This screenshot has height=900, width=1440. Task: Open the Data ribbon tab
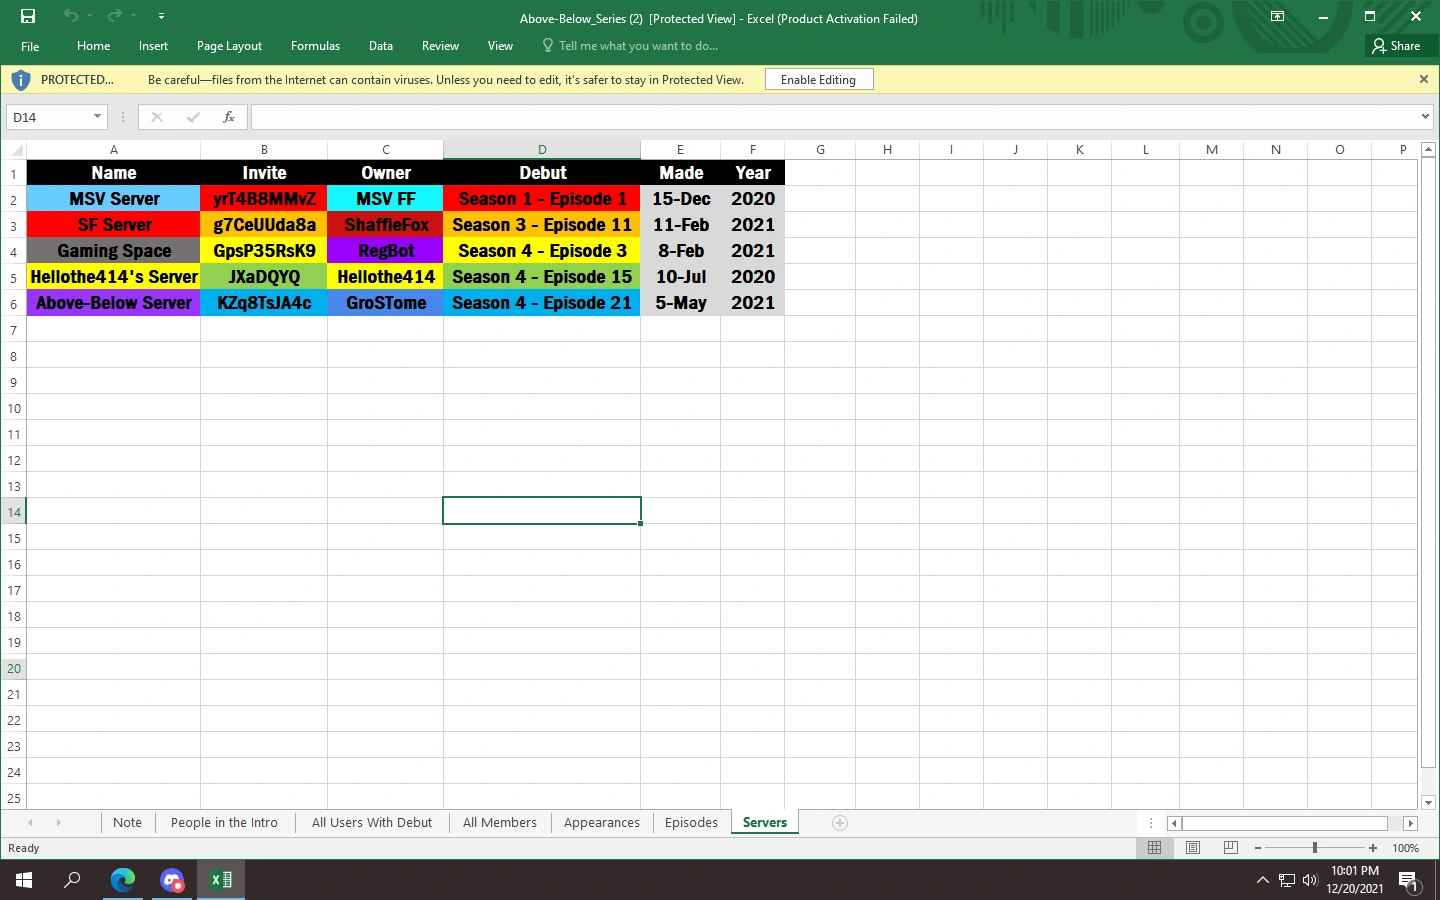[x=381, y=46]
